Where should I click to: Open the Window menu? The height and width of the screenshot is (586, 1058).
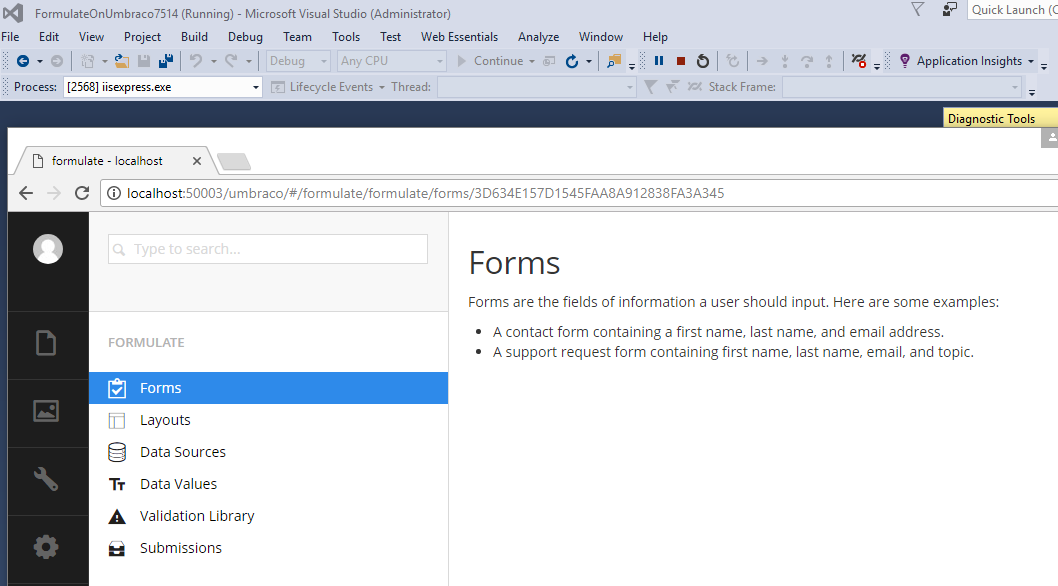click(x=601, y=37)
